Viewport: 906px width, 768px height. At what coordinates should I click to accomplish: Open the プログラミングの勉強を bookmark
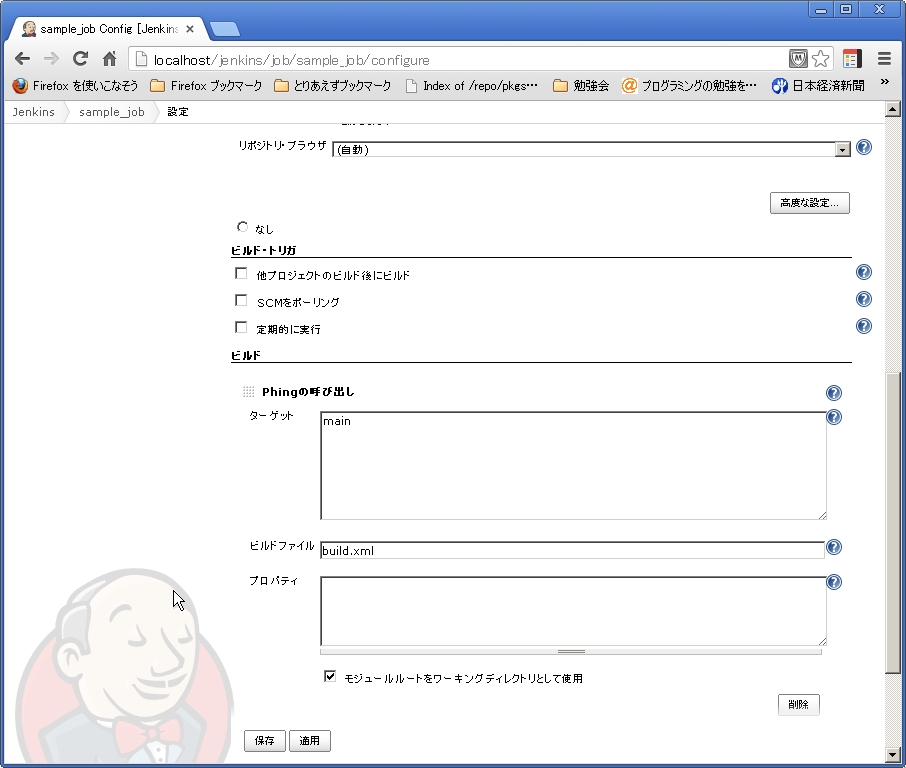689,86
